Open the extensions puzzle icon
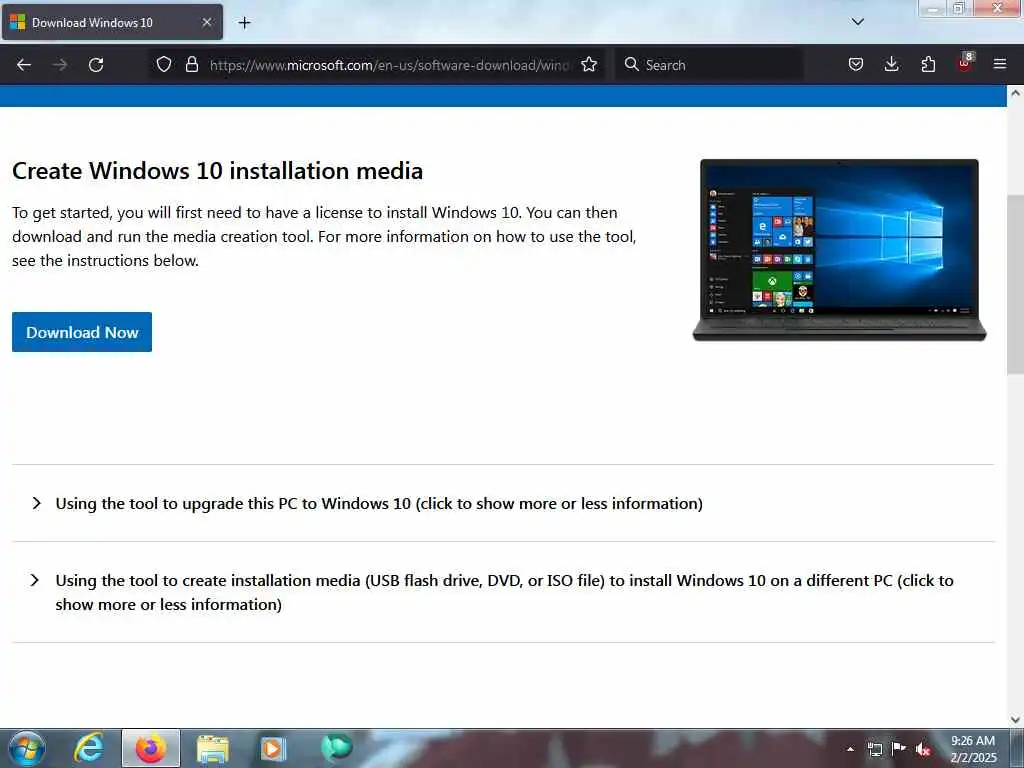 pyautogui.click(x=928, y=65)
